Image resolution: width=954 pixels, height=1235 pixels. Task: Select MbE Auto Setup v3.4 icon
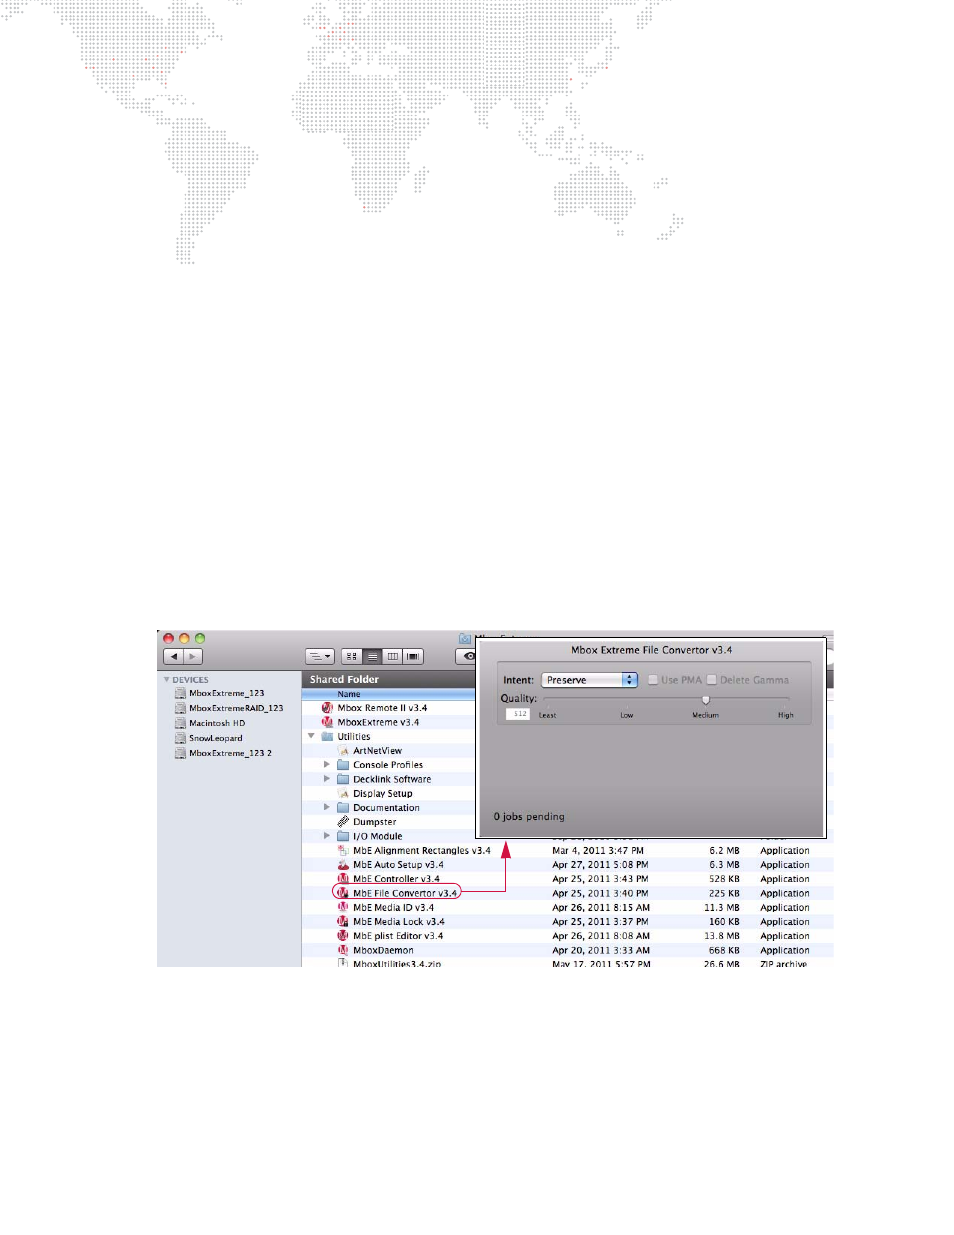click(x=343, y=865)
